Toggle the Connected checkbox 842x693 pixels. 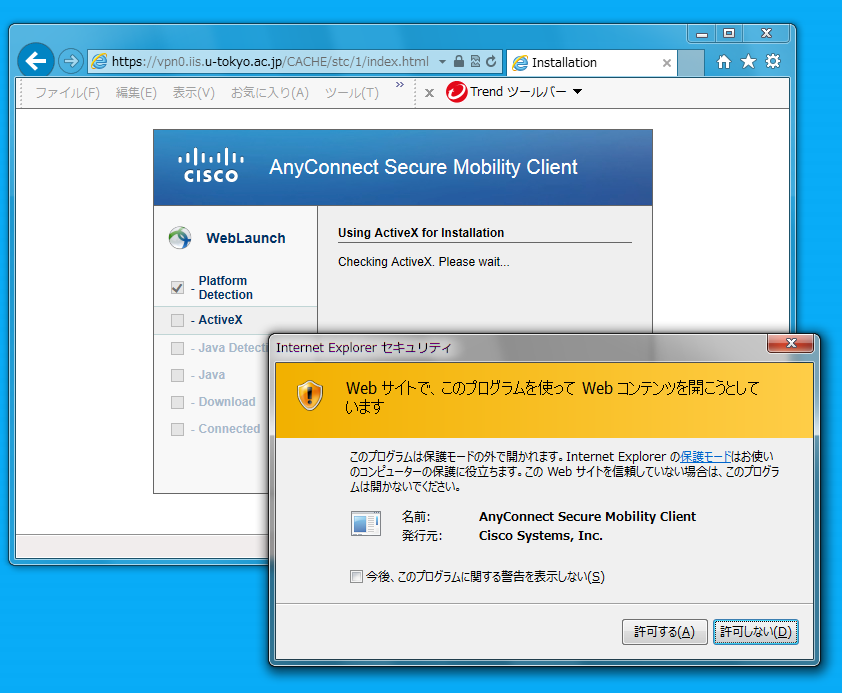pyautogui.click(x=177, y=429)
